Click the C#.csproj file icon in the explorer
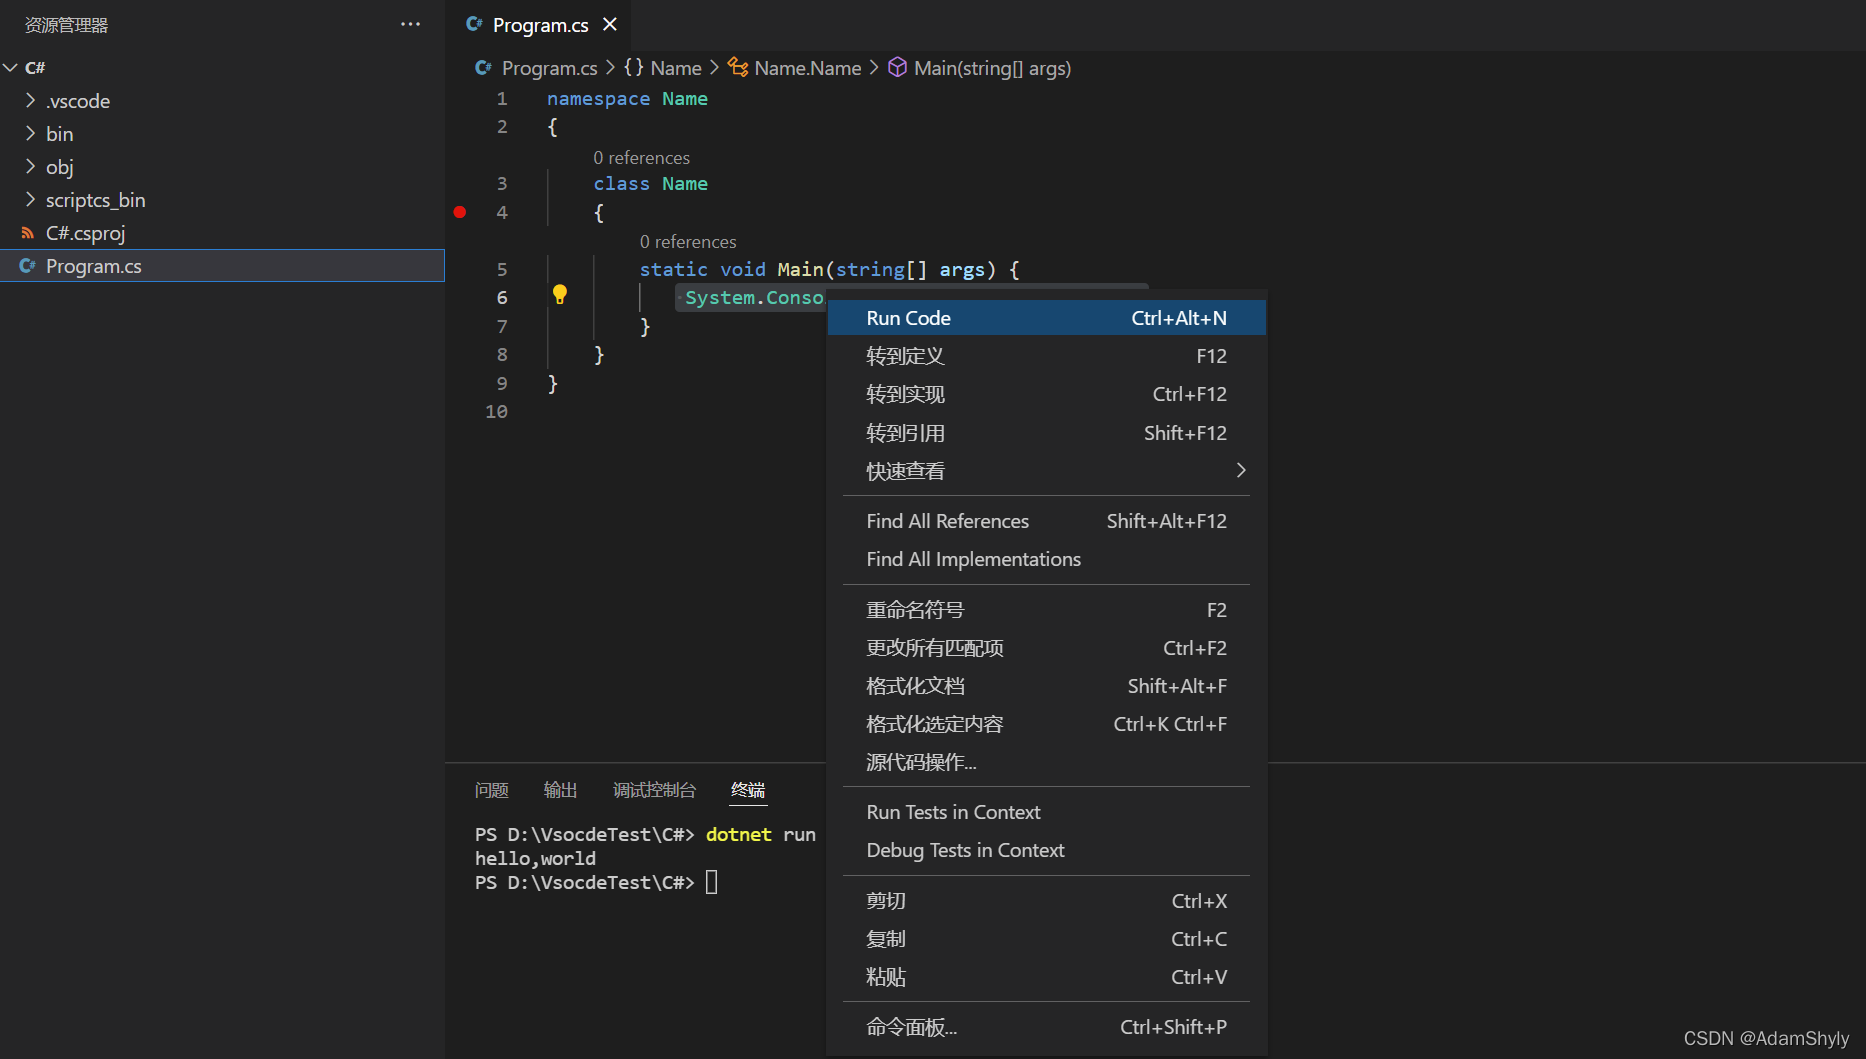Screen dimensions: 1866x1059 (28, 232)
